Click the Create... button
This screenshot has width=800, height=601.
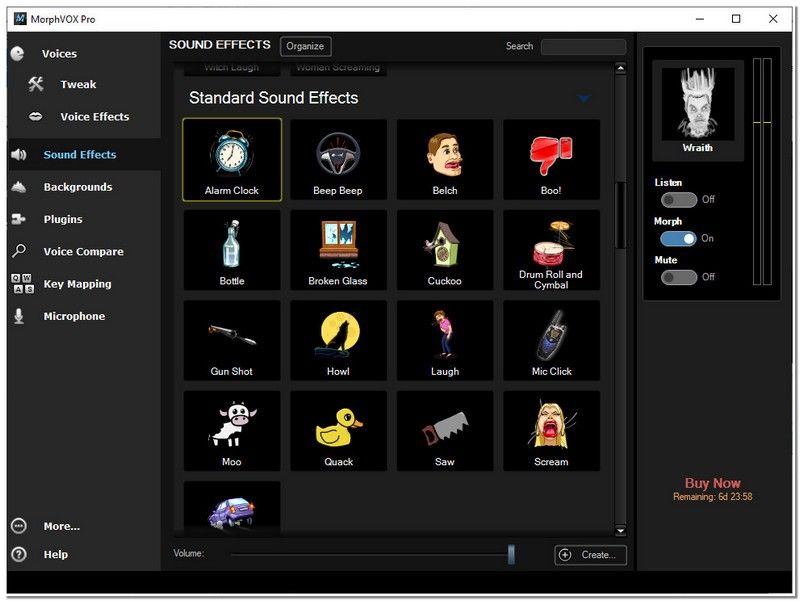point(590,555)
